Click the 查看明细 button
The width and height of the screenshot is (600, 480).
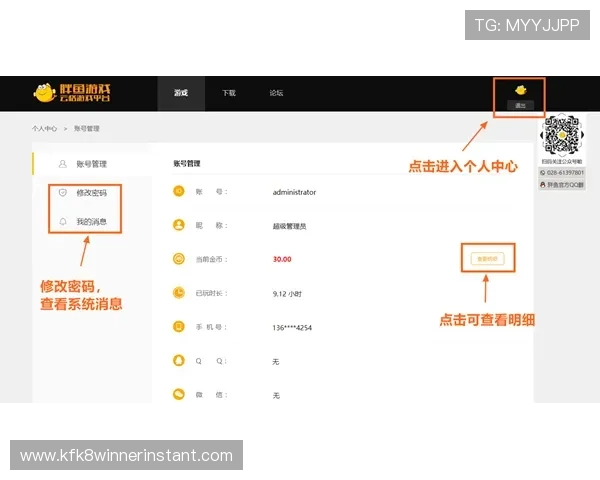coord(488,259)
